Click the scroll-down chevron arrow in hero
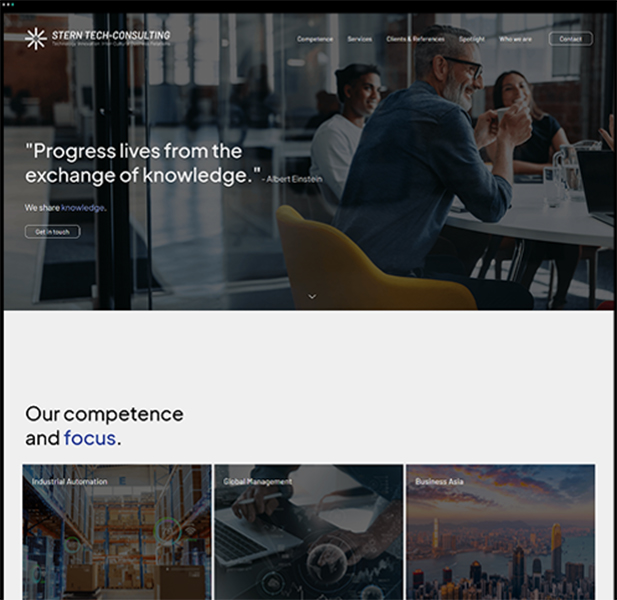Image resolution: width=617 pixels, height=600 pixels. pos(312,296)
